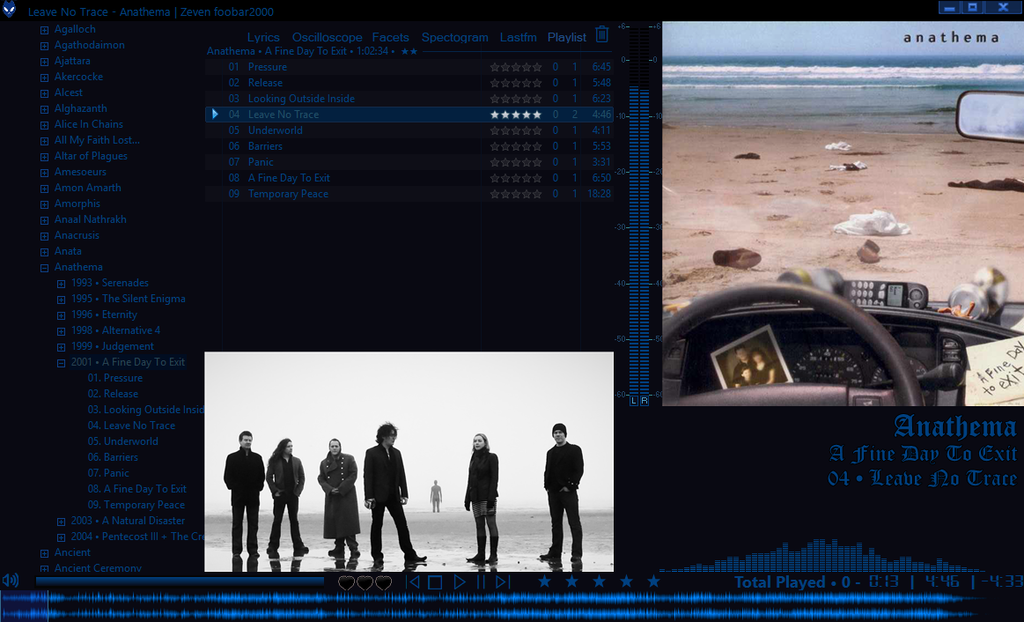The image size is (1024, 622).
Task: Click the star rating for Panic row
Action: click(516, 162)
